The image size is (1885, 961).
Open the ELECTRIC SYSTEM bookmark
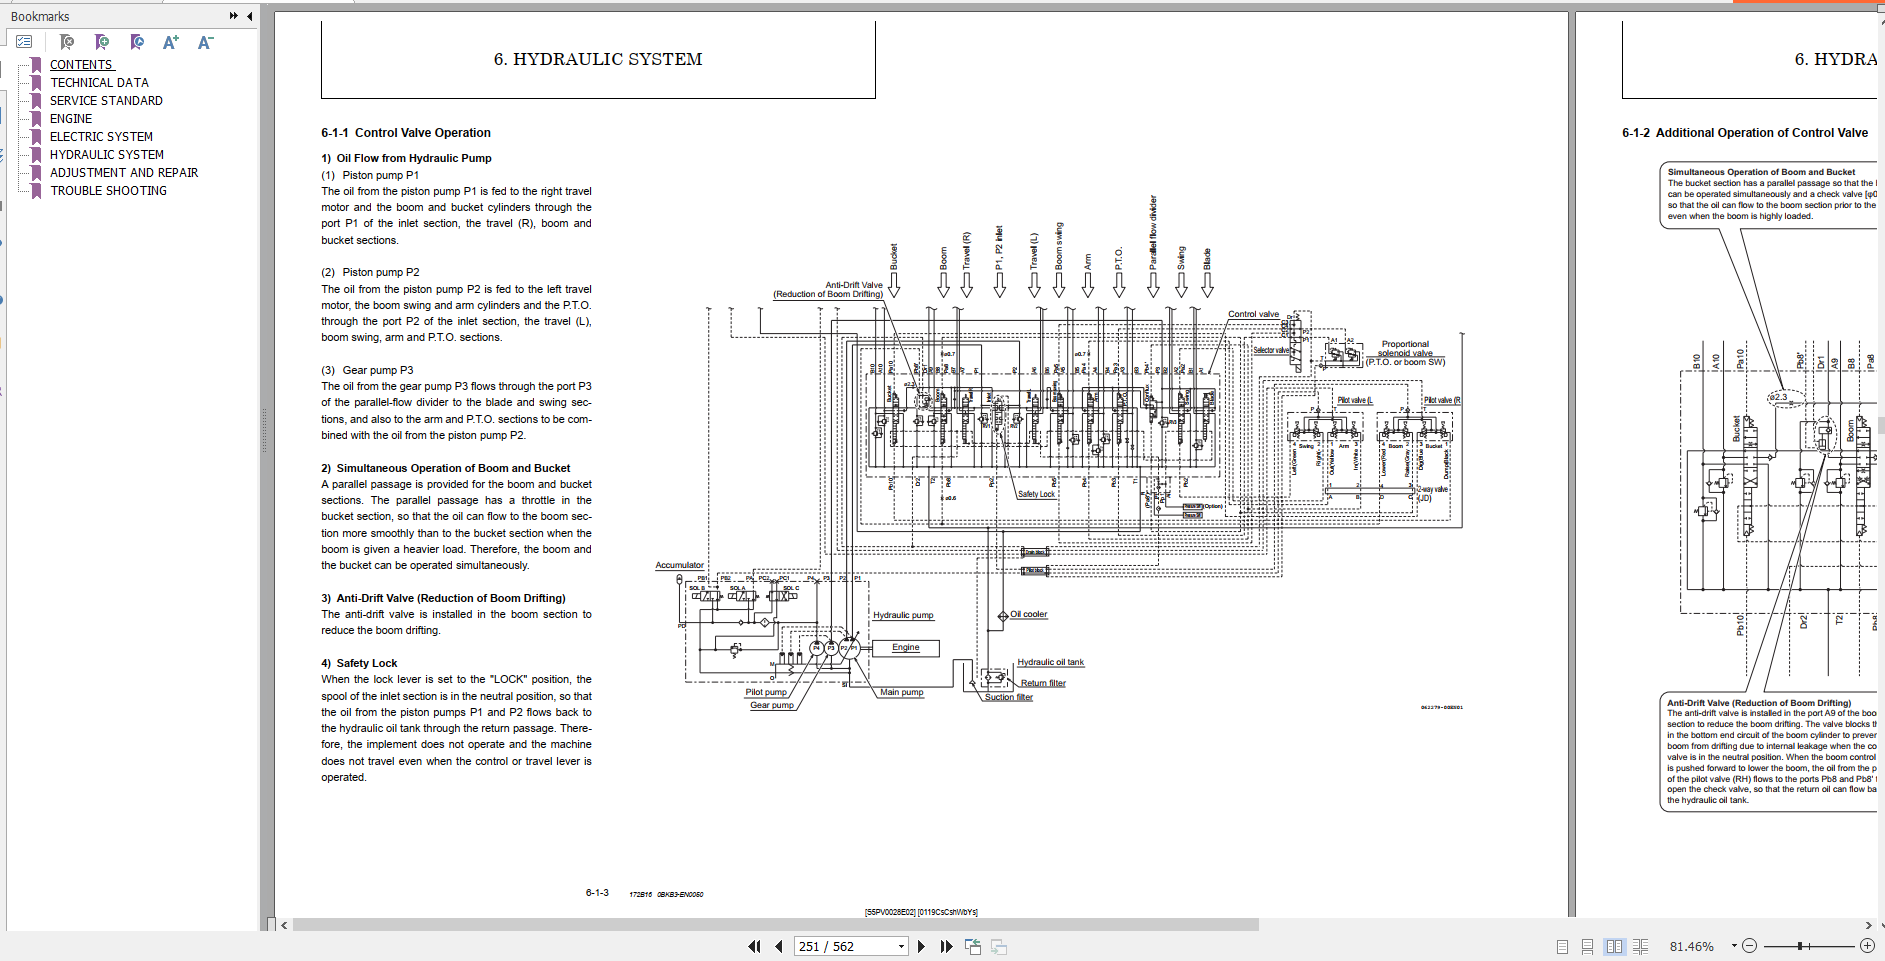pyautogui.click(x=101, y=137)
